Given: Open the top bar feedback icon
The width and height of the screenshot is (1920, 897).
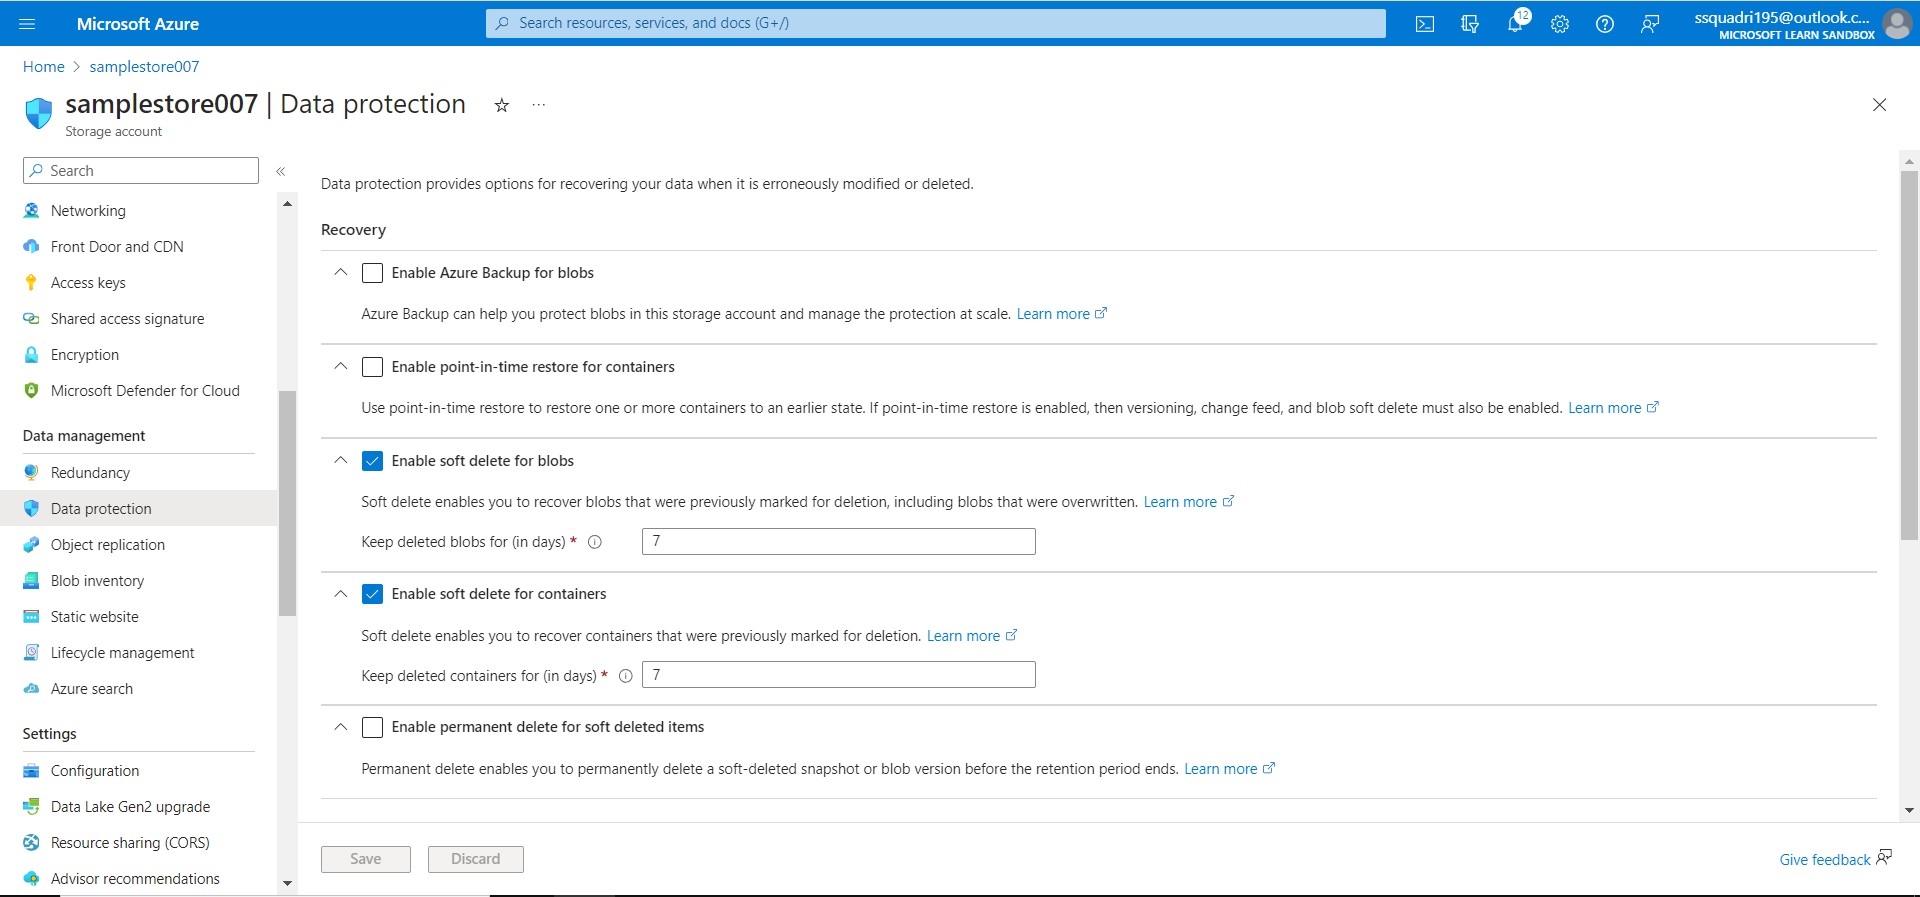Looking at the screenshot, I should 1650,24.
